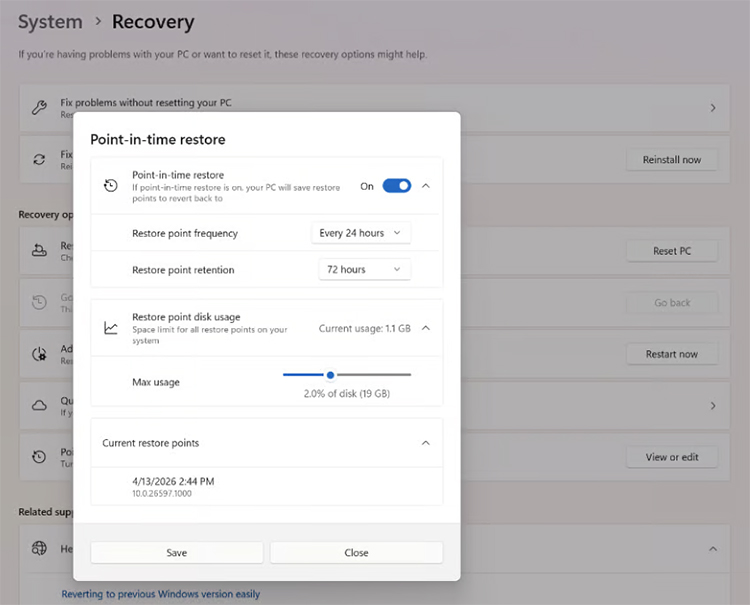The image size is (750, 605).
Task: Open Reverting to previous Windows version link
Action: tap(161, 594)
